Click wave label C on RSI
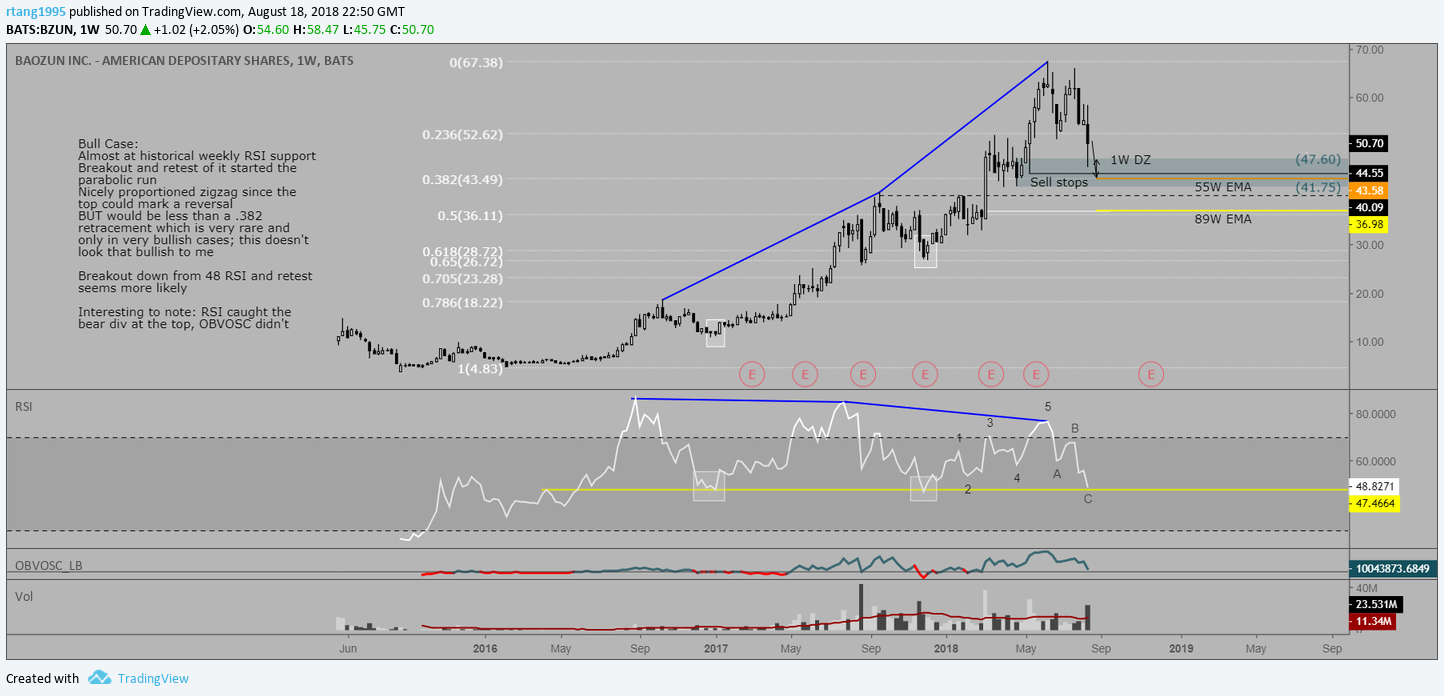The width and height of the screenshot is (1444, 696). pos(1088,498)
